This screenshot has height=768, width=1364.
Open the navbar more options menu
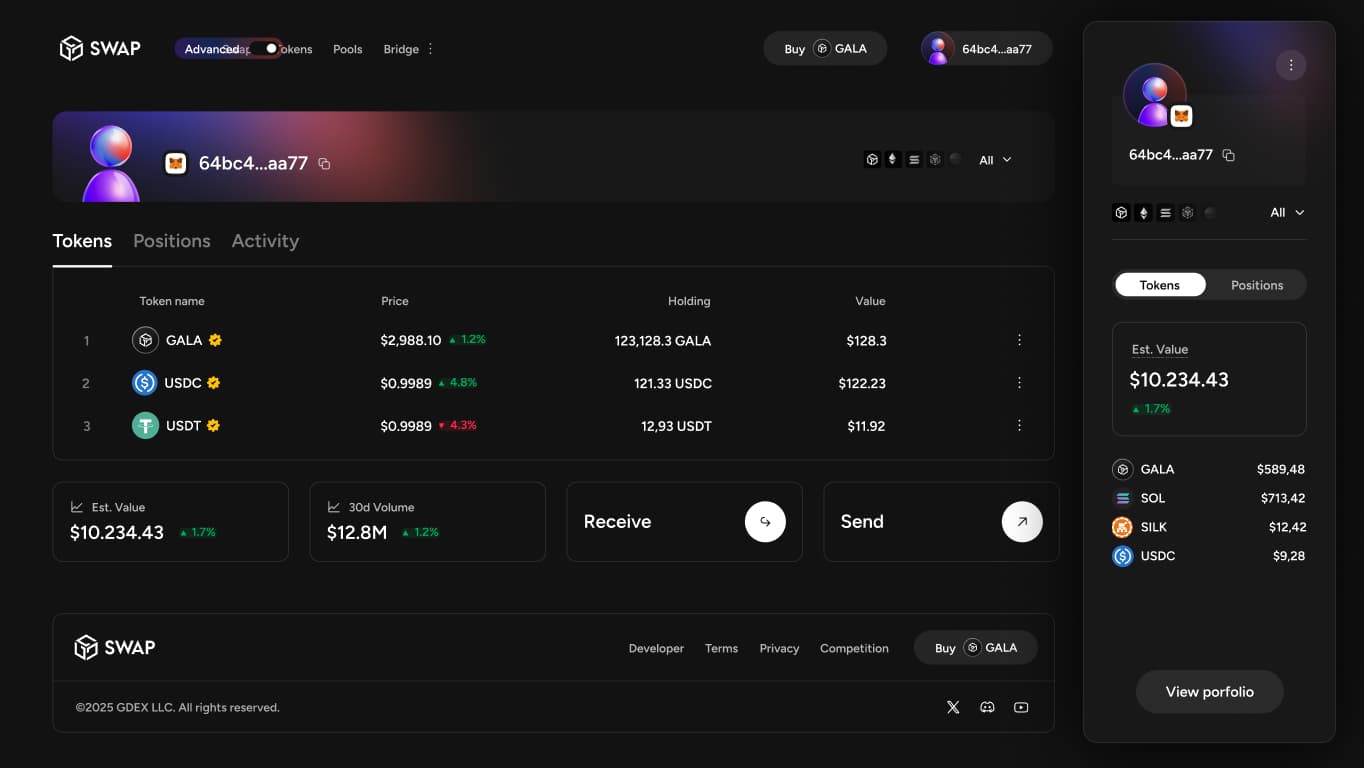[431, 49]
